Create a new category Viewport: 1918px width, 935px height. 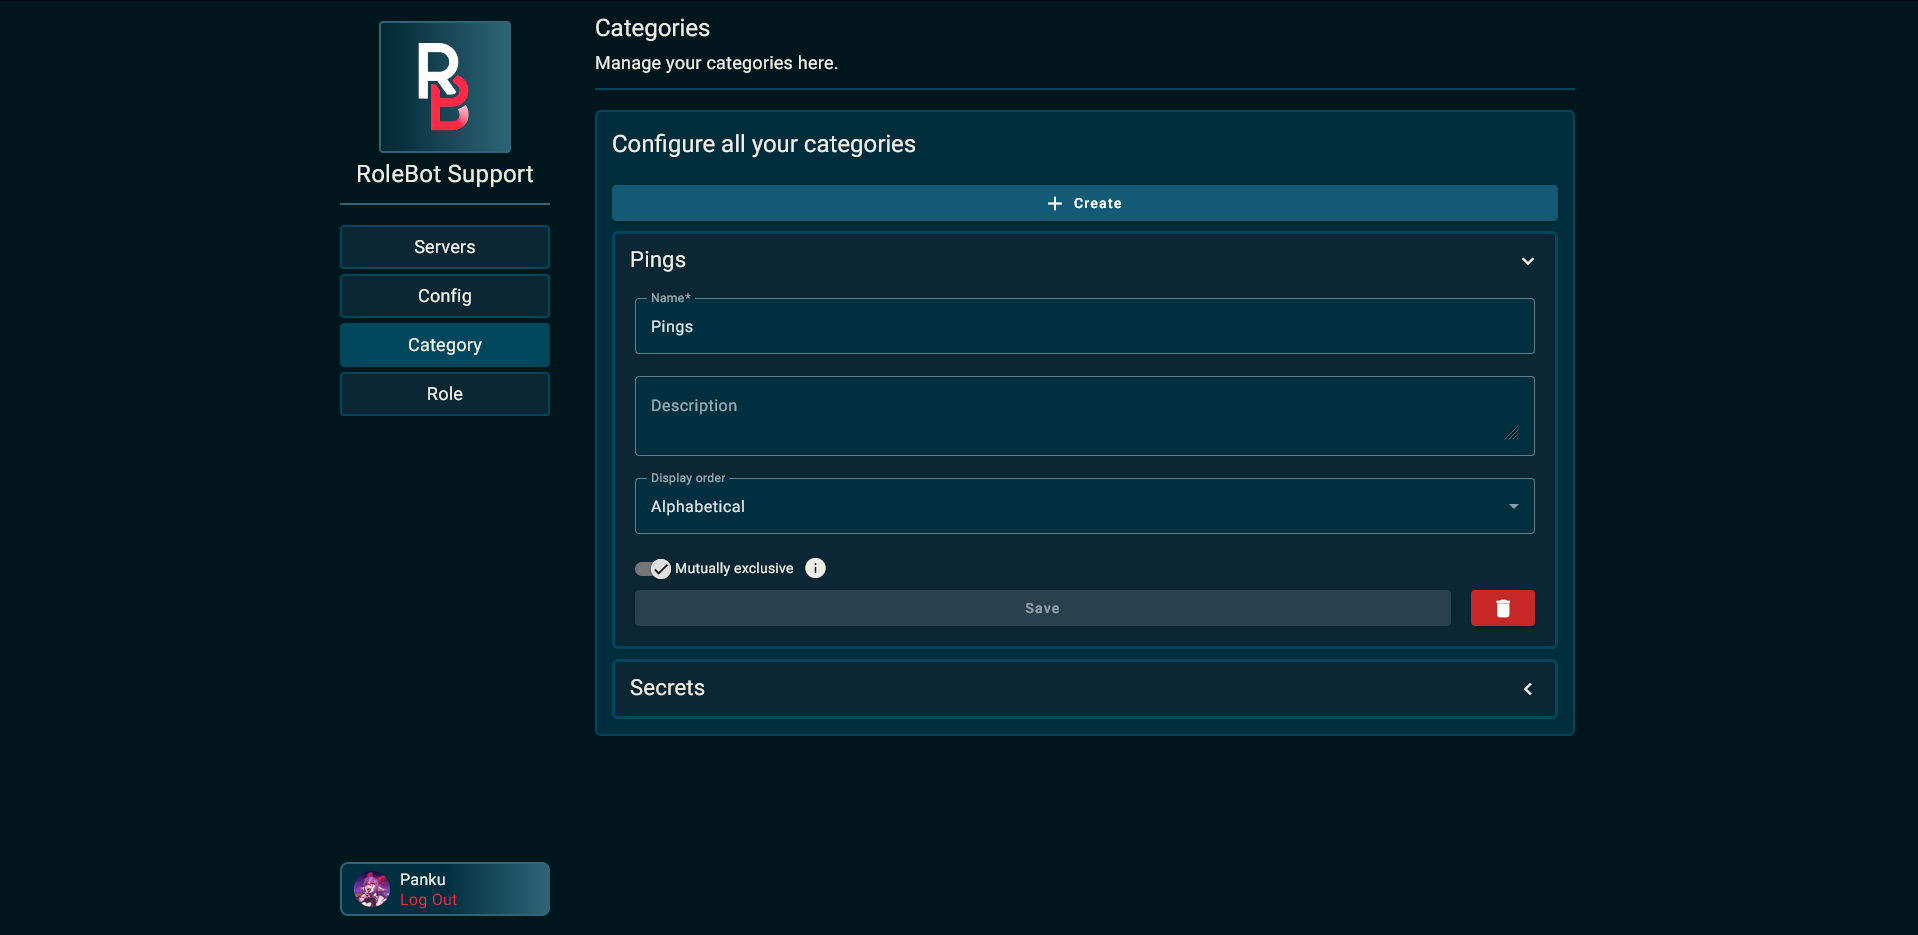[x=1084, y=202]
